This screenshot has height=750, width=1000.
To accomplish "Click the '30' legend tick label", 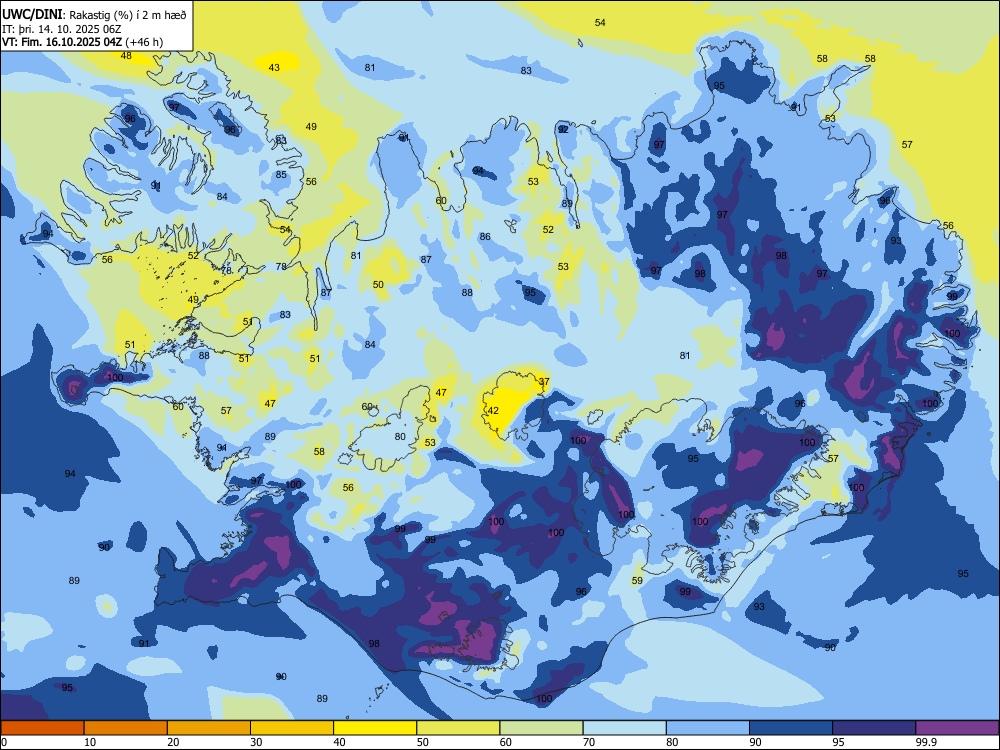I will [x=256, y=742].
